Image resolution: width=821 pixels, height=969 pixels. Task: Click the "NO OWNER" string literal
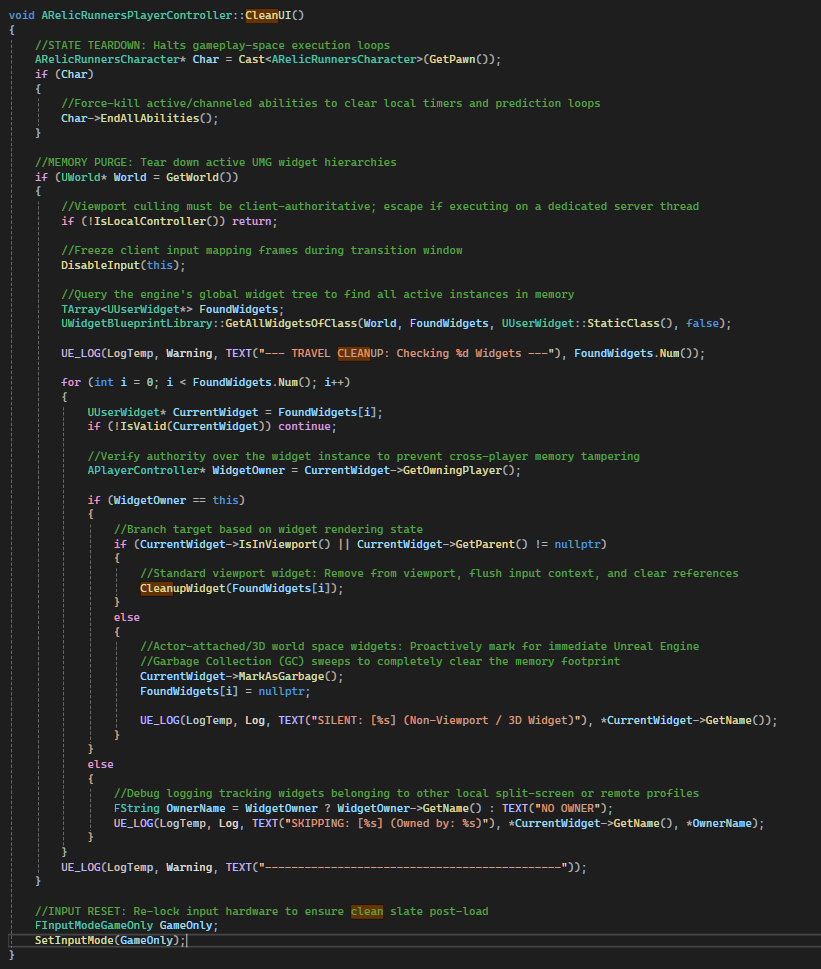[567, 808]
